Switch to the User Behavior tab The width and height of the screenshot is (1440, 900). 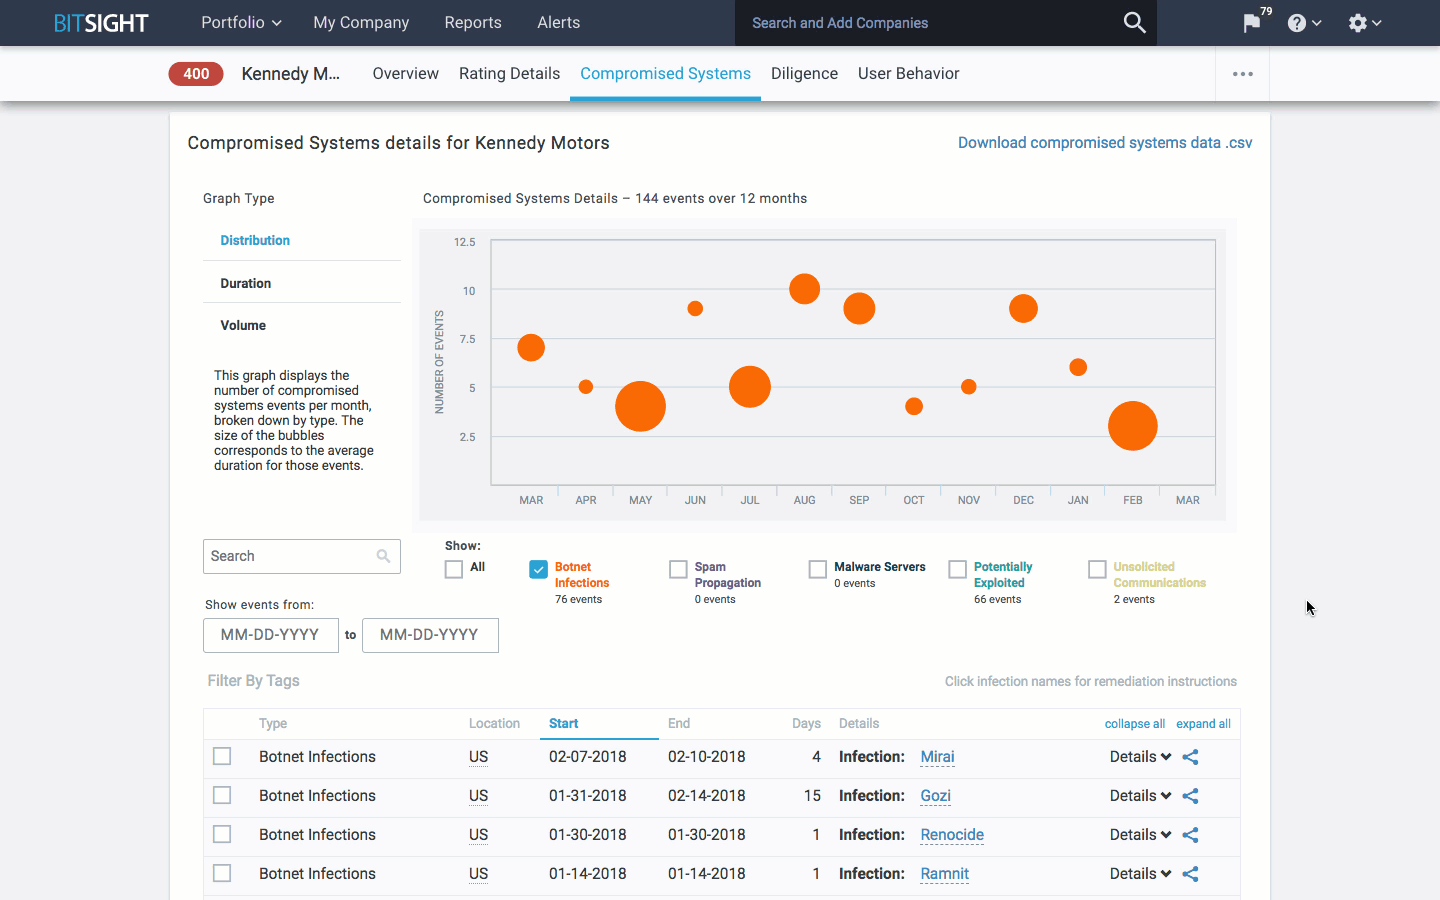point(908,74)
